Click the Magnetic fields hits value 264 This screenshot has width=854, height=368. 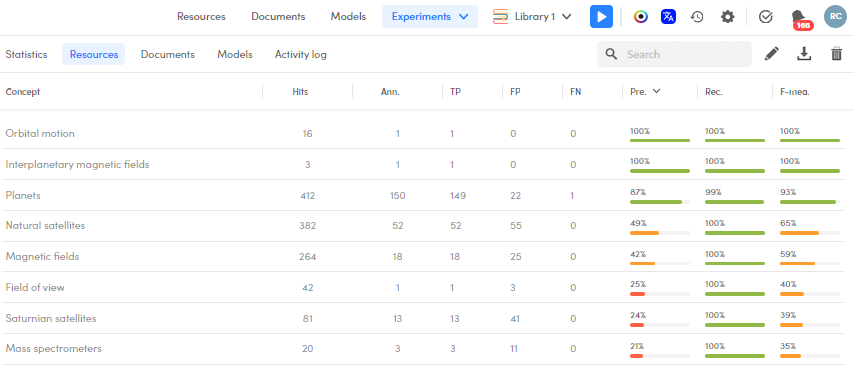click(x=307, y=256)
